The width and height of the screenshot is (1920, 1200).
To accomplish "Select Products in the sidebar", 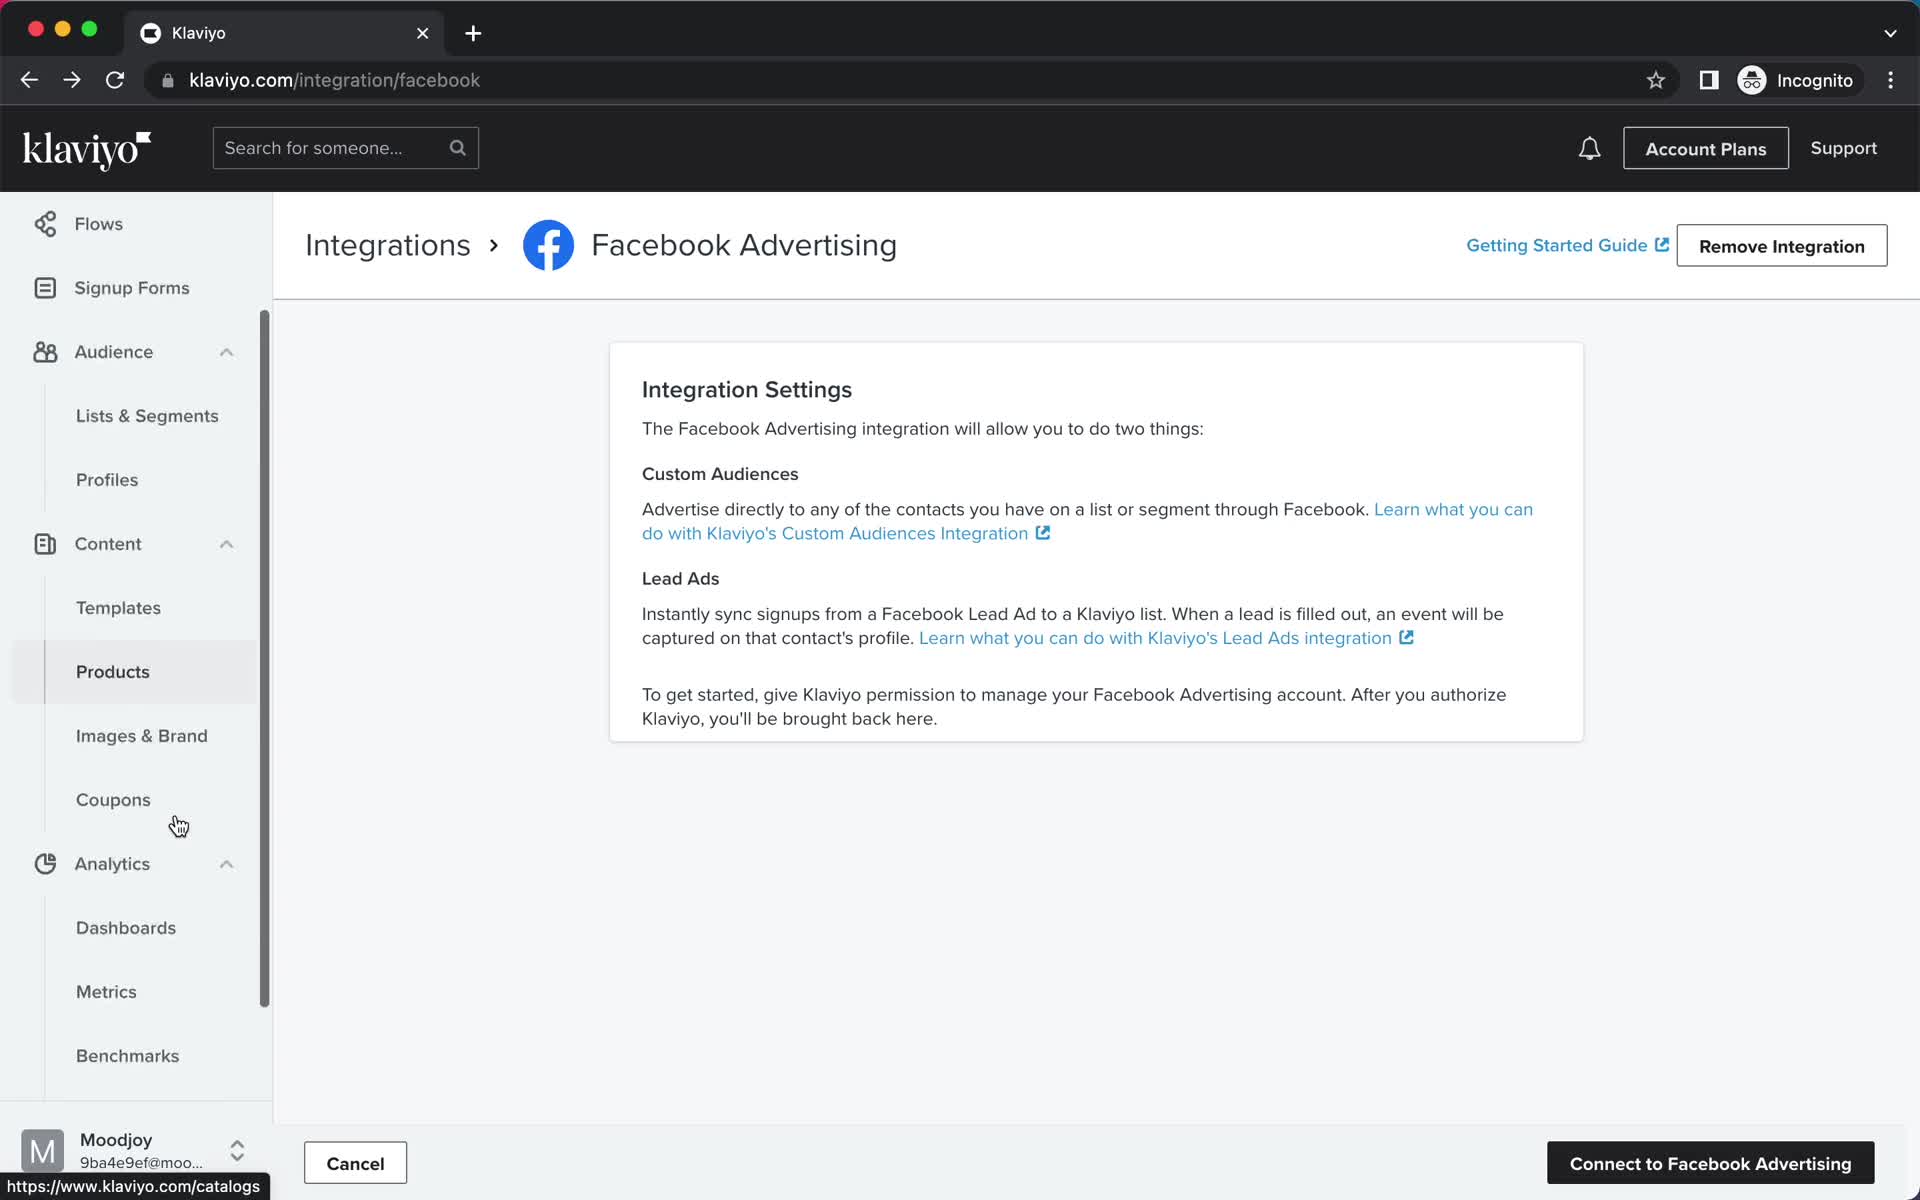I will [x=113, y=672].
